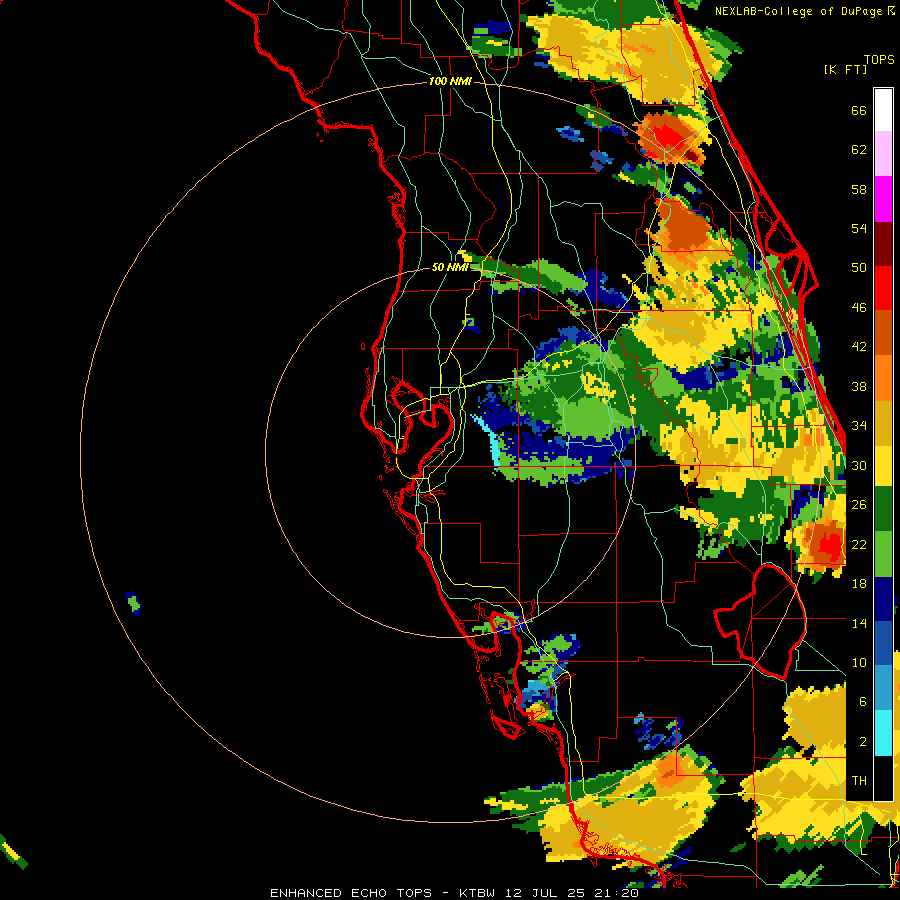Click the NEXLAB-College of DuPage label
Viewport: 900px width, 900px height.
pyautogui.click(x=798, y=11)
